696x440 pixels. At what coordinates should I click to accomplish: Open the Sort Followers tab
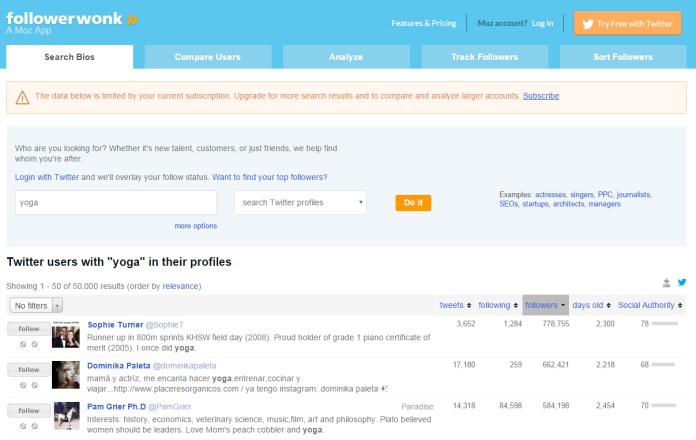(x=623, y=57)
